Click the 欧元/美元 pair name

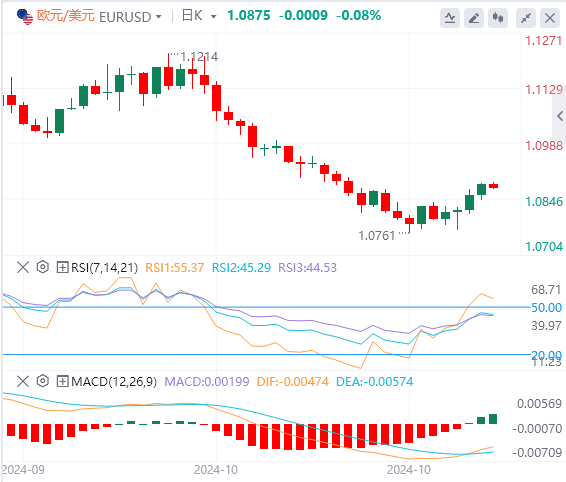click(x=66, y=16)
